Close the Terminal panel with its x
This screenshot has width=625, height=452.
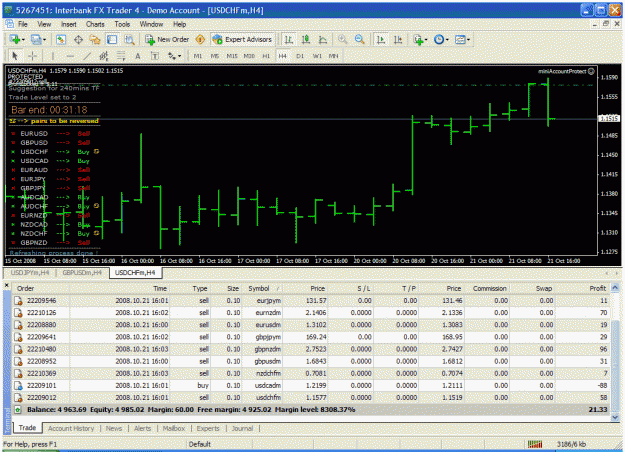tap(7, 285)
